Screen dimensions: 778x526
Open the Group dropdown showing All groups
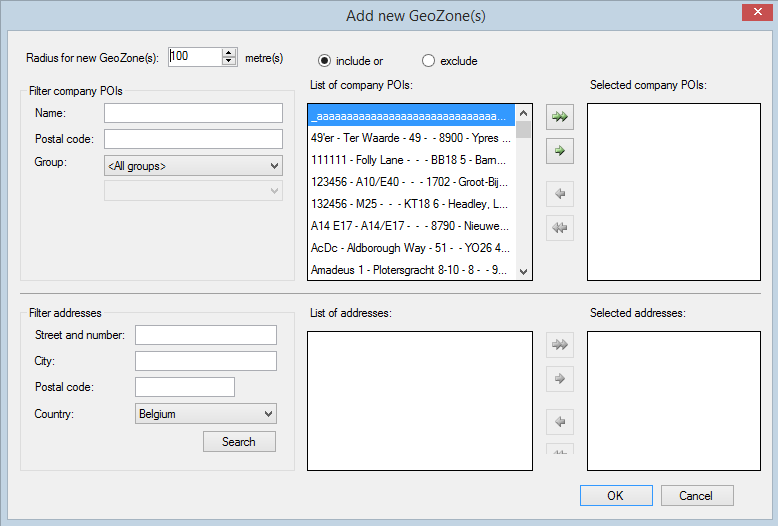(x=193, y=166)
